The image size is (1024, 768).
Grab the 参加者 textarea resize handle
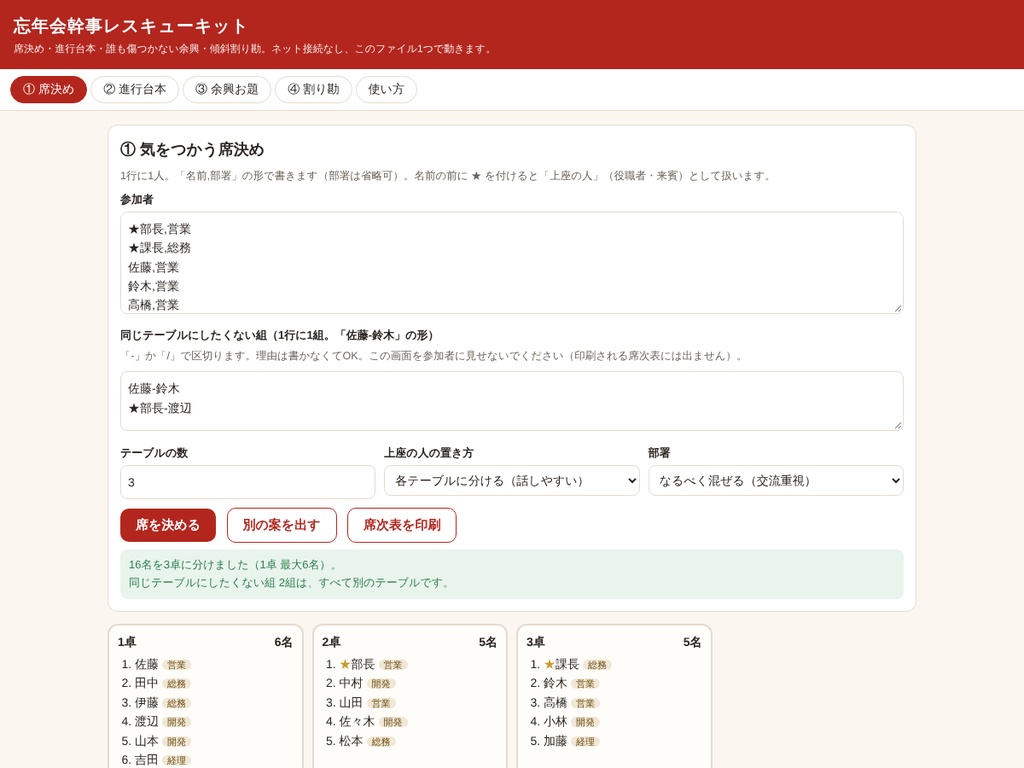click(898, 308)
